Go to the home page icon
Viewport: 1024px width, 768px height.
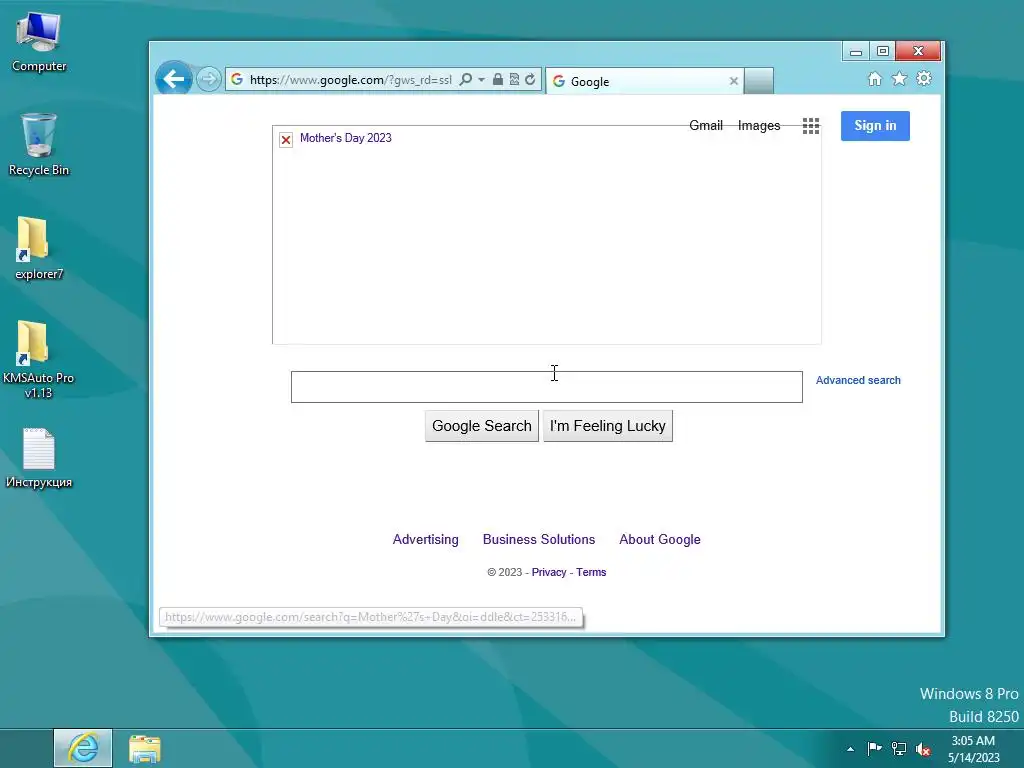coord(874,79)
